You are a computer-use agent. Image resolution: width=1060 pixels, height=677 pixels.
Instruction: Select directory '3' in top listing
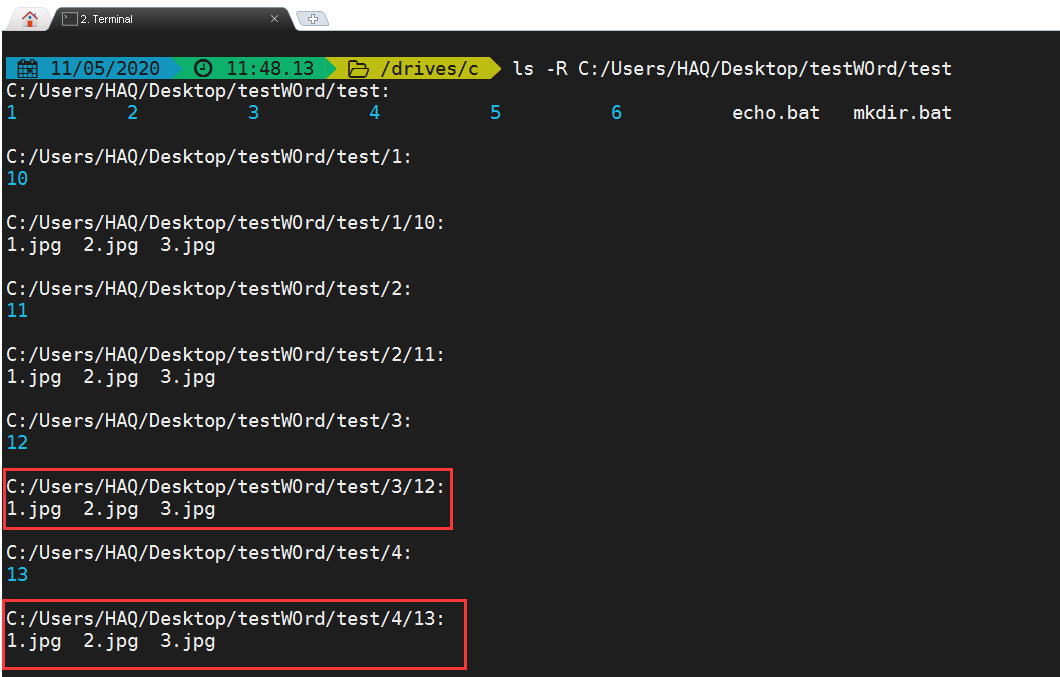pyautogui.click(x=254, y=112)
